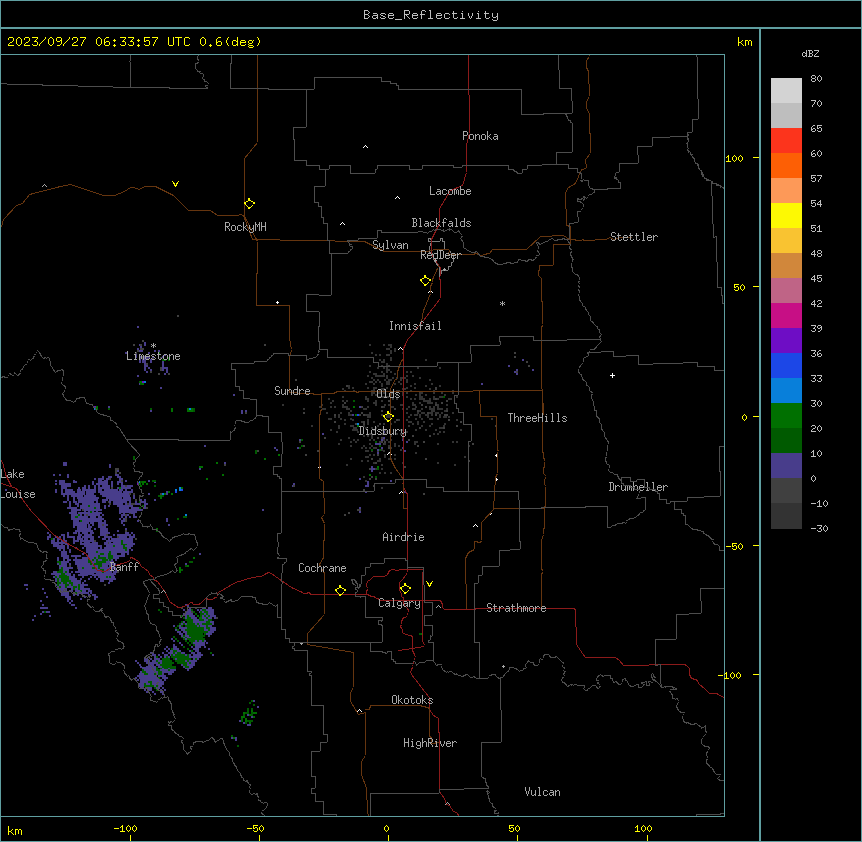Click the timestamp 2023/09/27 06:33:57 UTC
This screenshot has width=862, height=842.
pyautogui.click(x=98, y=42)
